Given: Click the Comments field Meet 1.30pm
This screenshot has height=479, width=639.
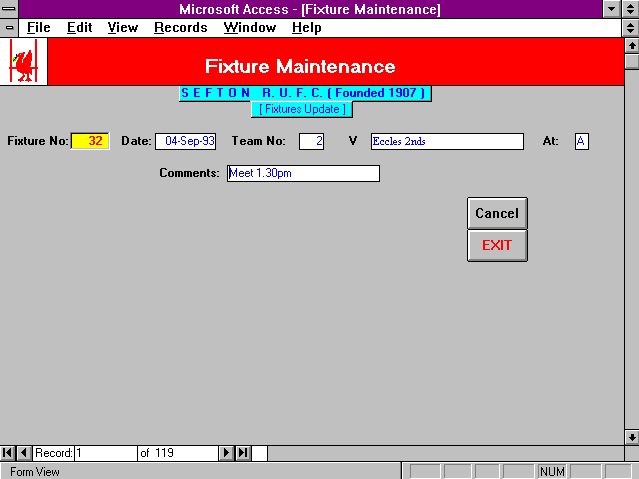Looking at the screenshot, I should pyautogui.click(x=303, y=173).
